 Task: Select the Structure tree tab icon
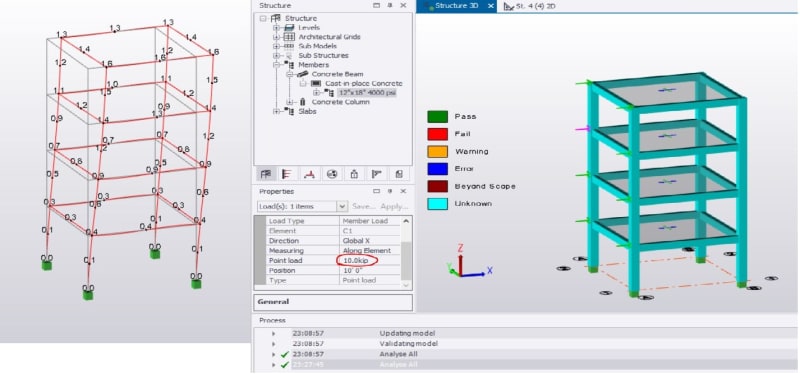[265, 174]
